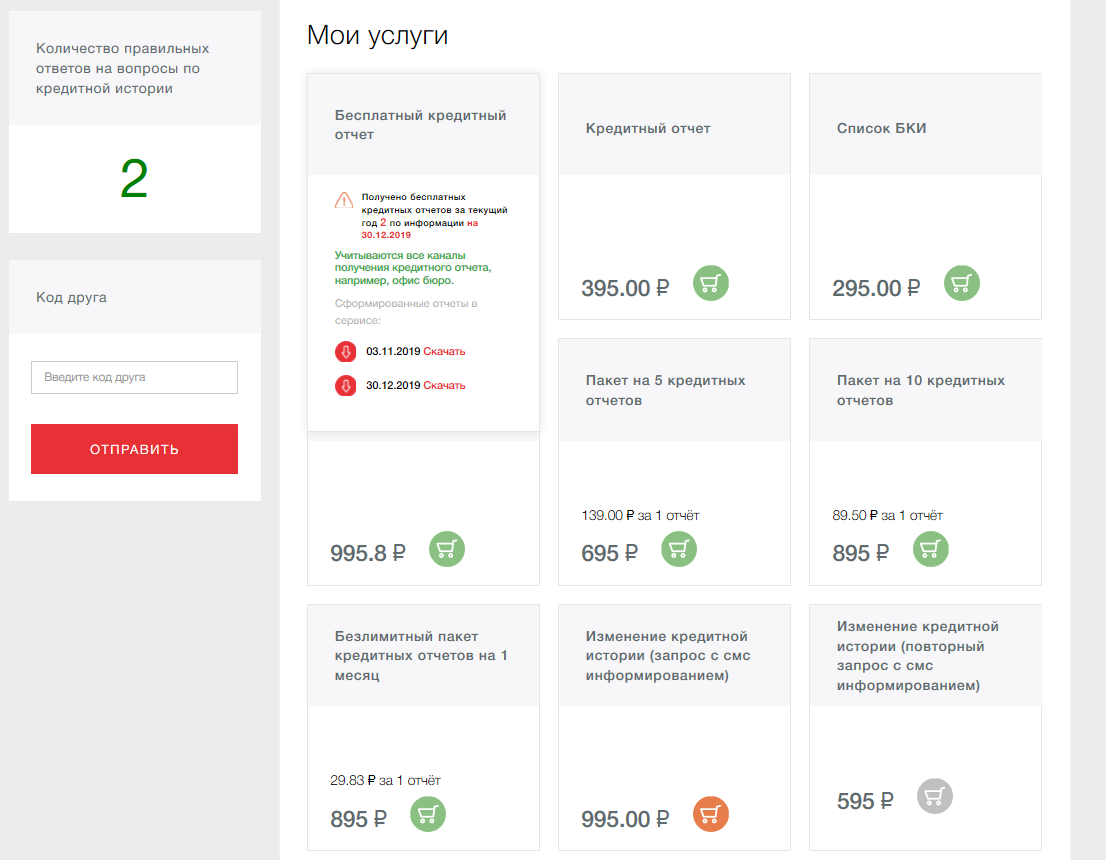Screen dimensions: 1106x860
Task: Click the 695 ₽ price
Action: [x=609, y=553]
